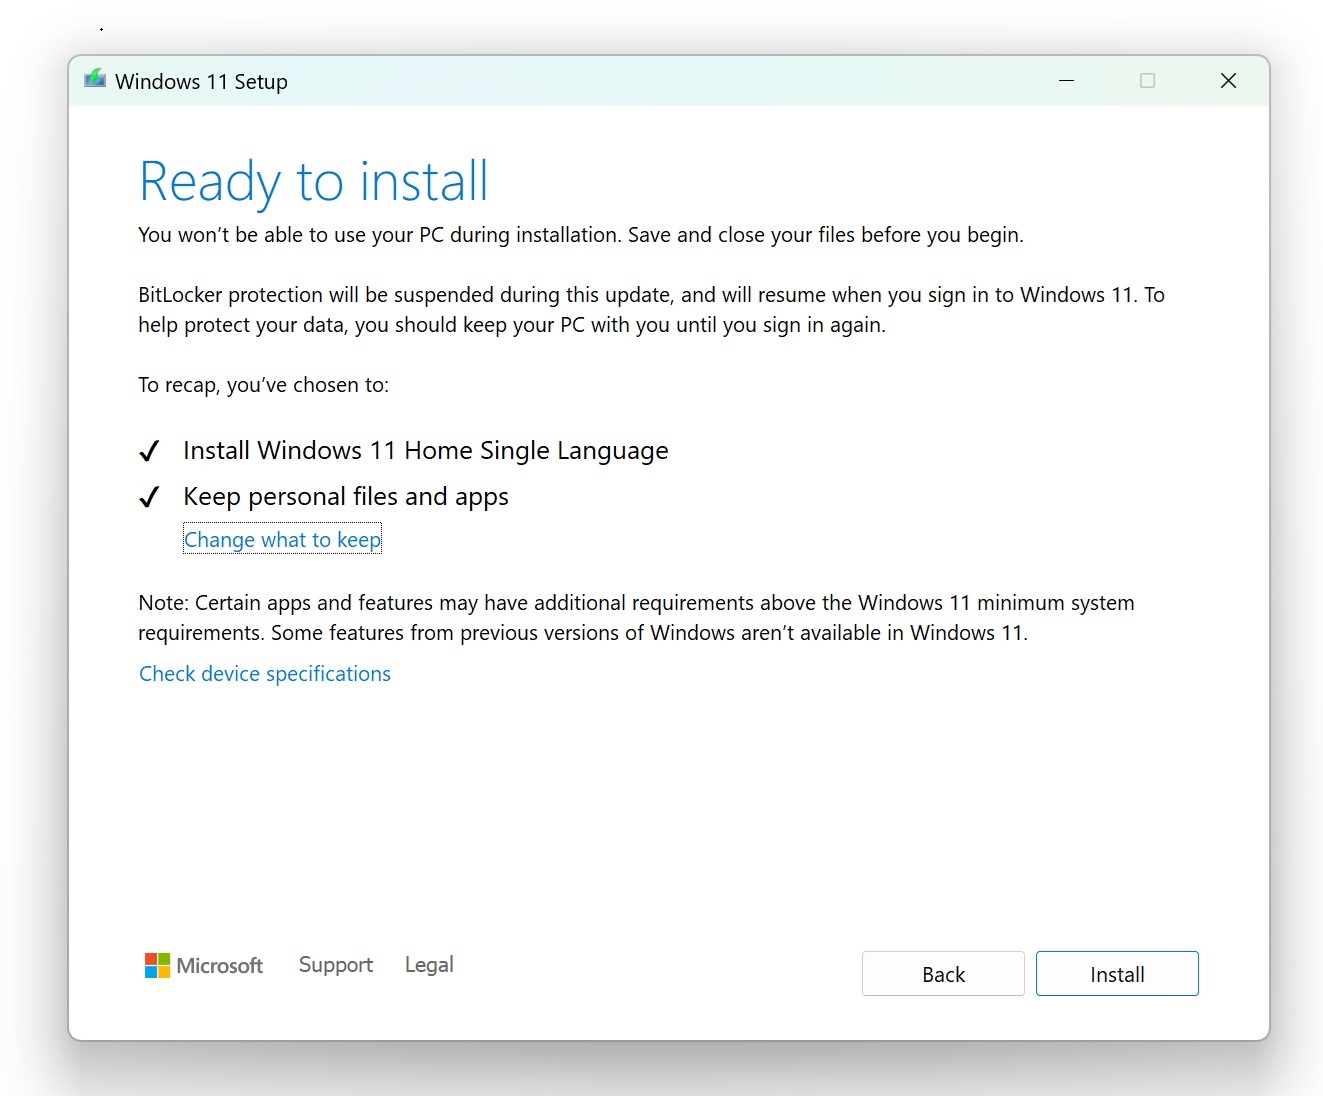Click the Install button
The height and width of the screenshot is (1096, 1323).
pos(1117,973)
